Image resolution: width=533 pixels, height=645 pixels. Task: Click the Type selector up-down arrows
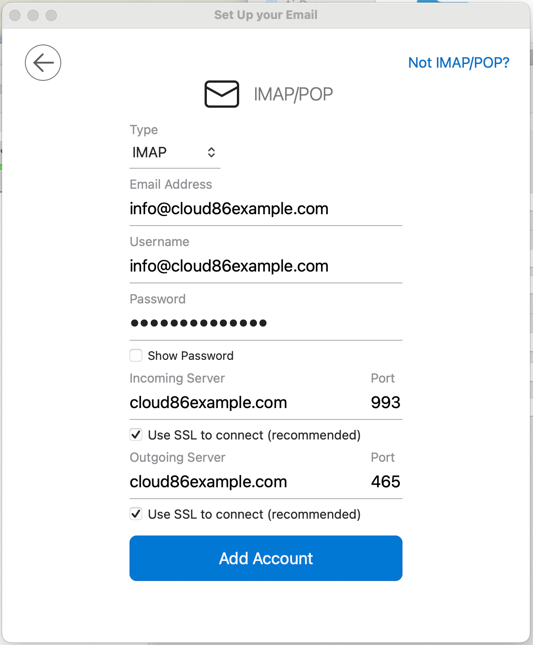click(x=211, y=153)
